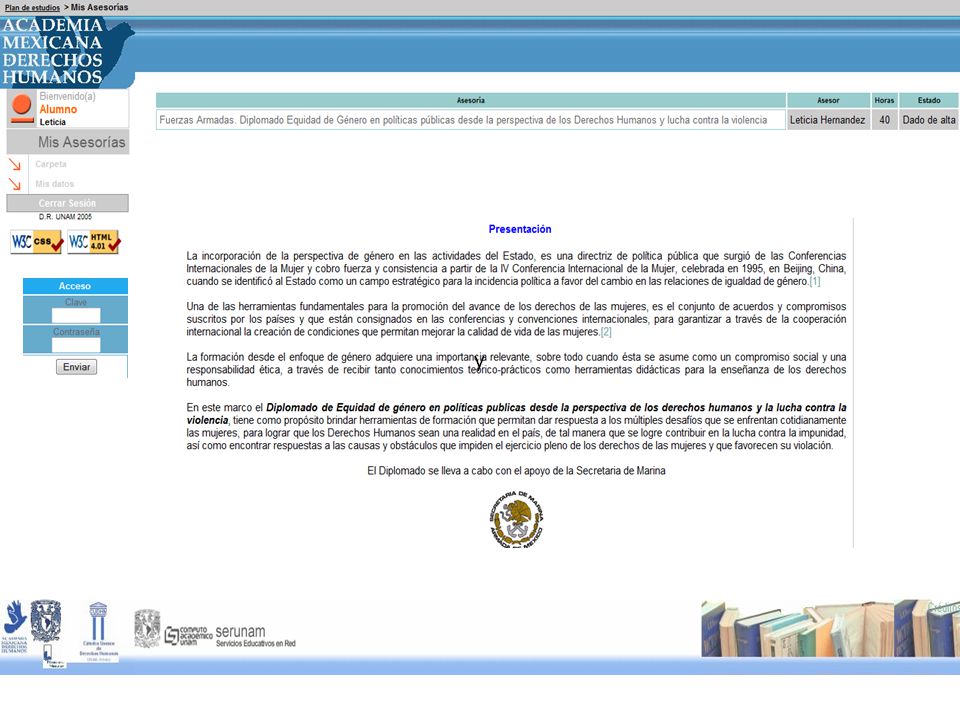Click the Presentación heading

pos(520,229)
